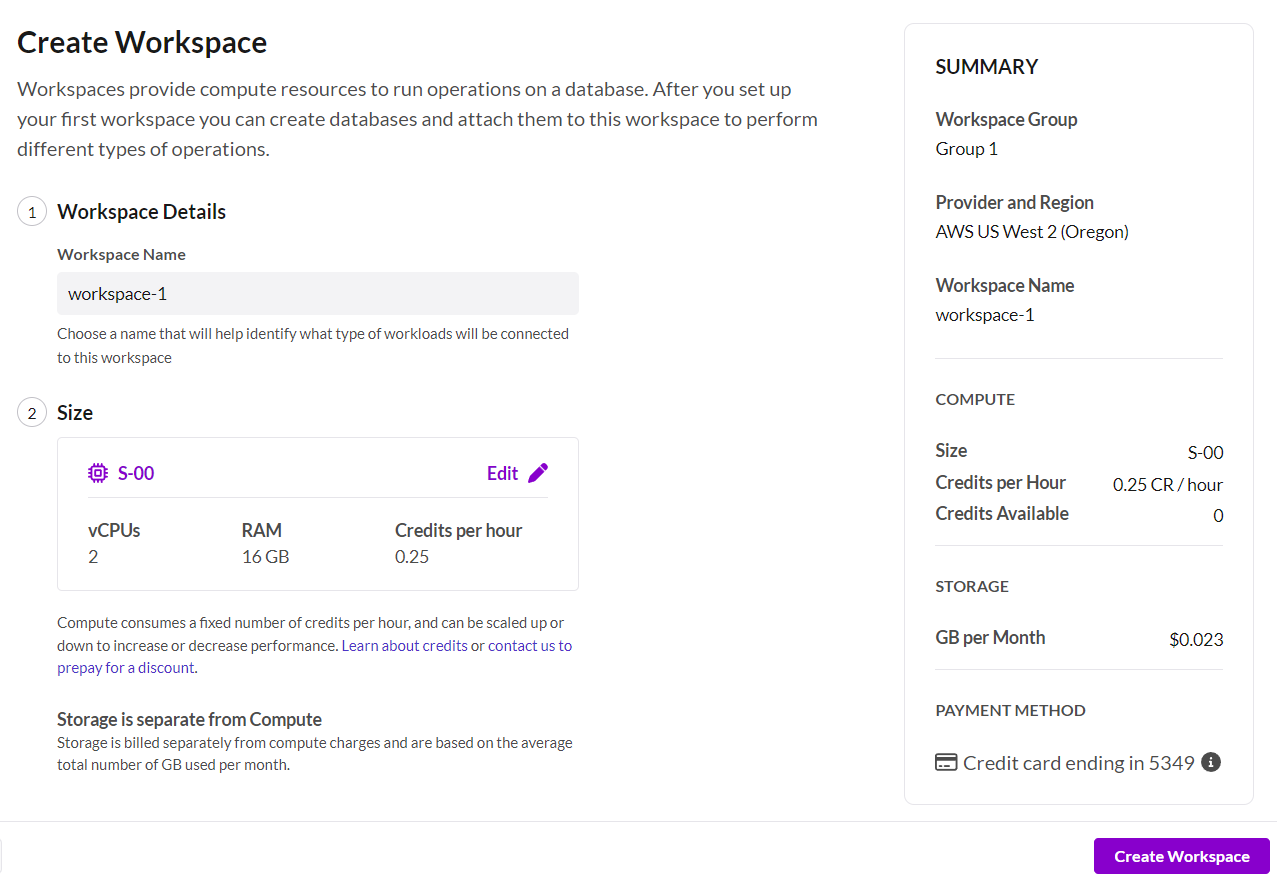Click the vCPUs label in the size card
The height and width of the screenshot is (880, 1277).
click(114, 530)
